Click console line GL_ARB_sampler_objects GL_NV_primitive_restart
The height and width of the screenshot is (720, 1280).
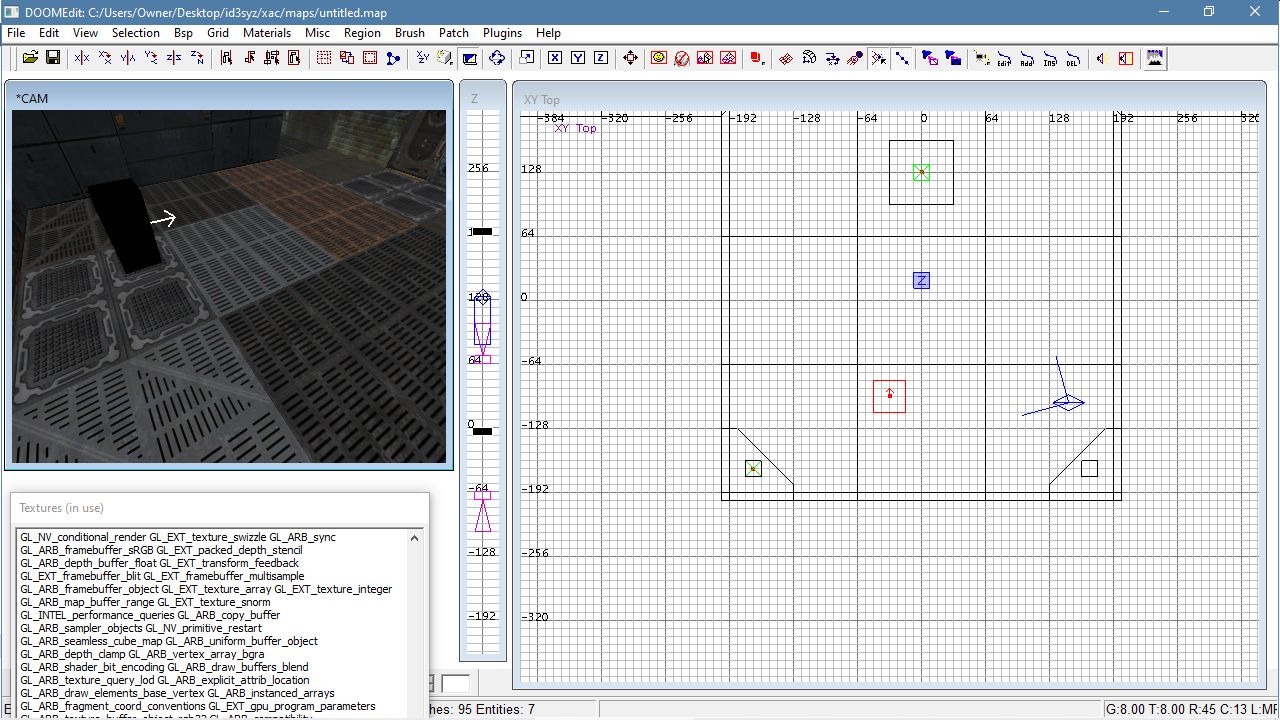tap(141, 628)
